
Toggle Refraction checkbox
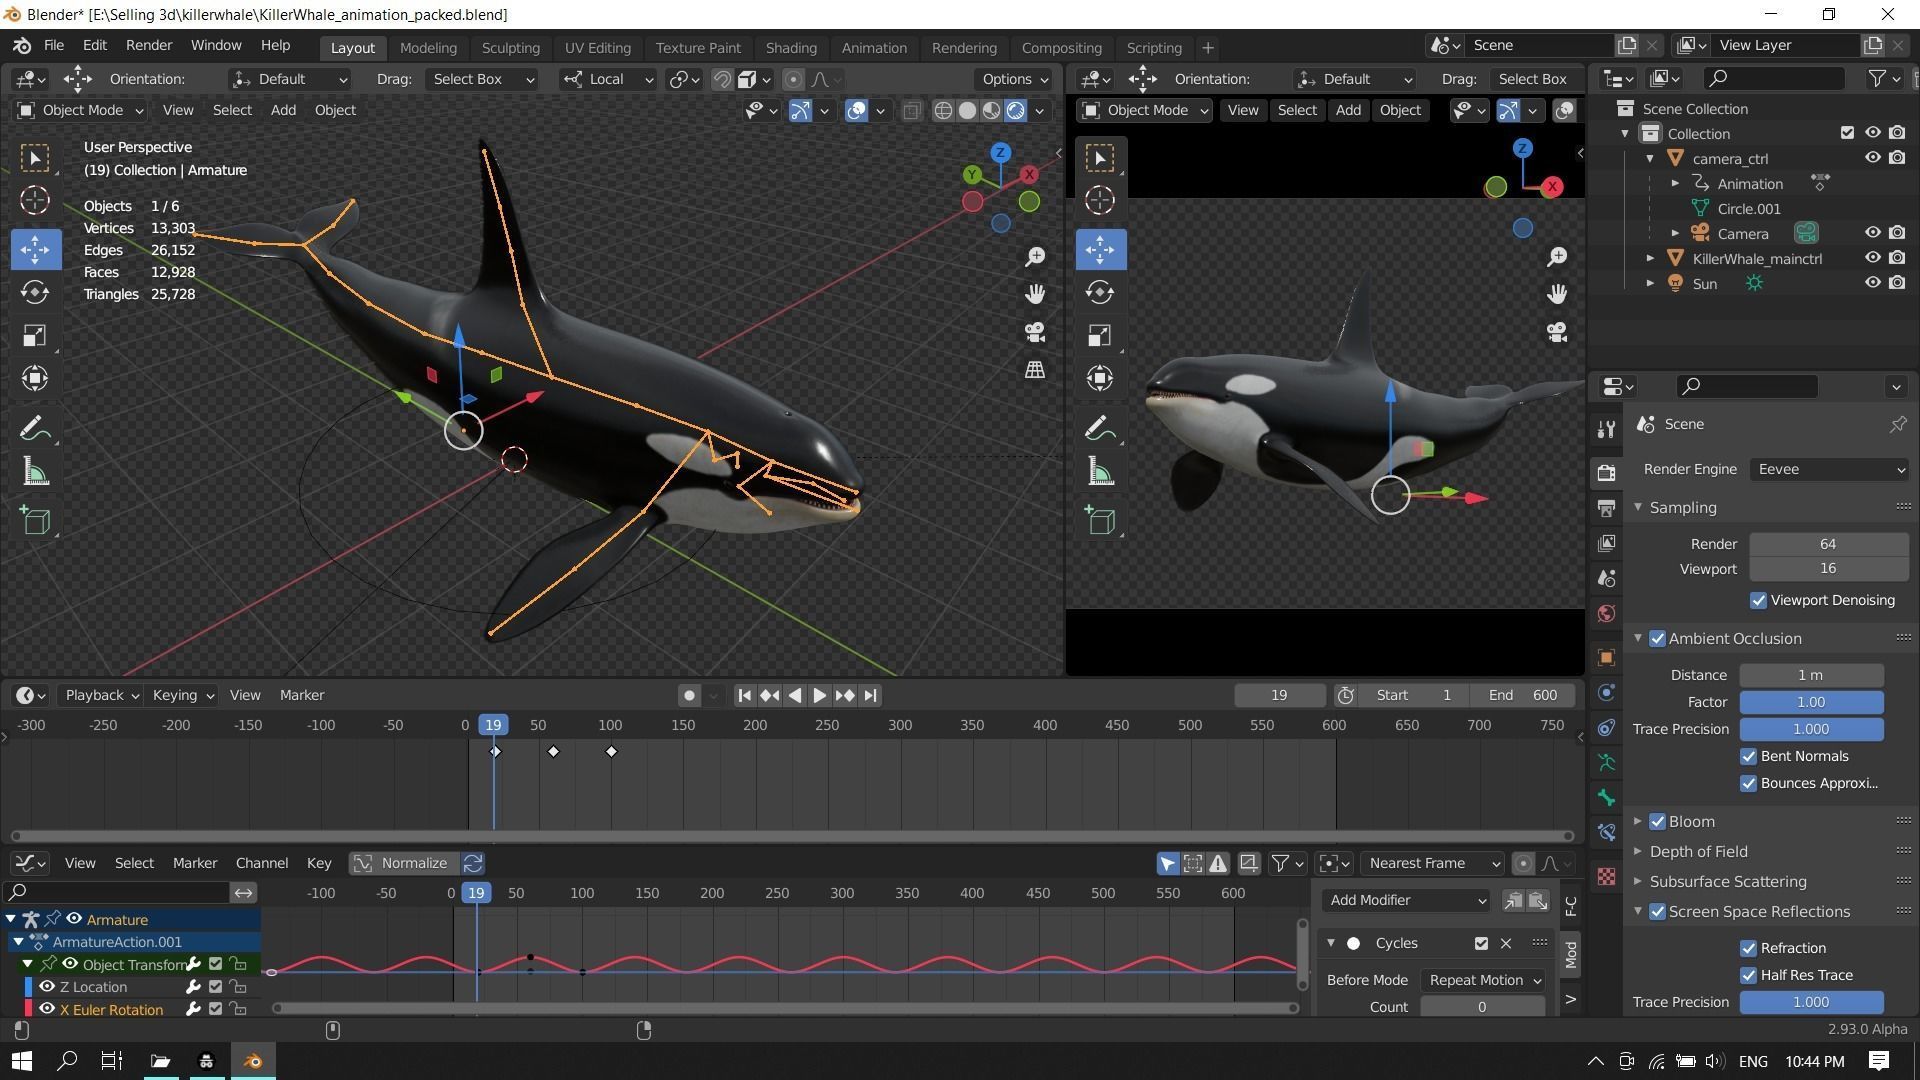pos(1748,949)
